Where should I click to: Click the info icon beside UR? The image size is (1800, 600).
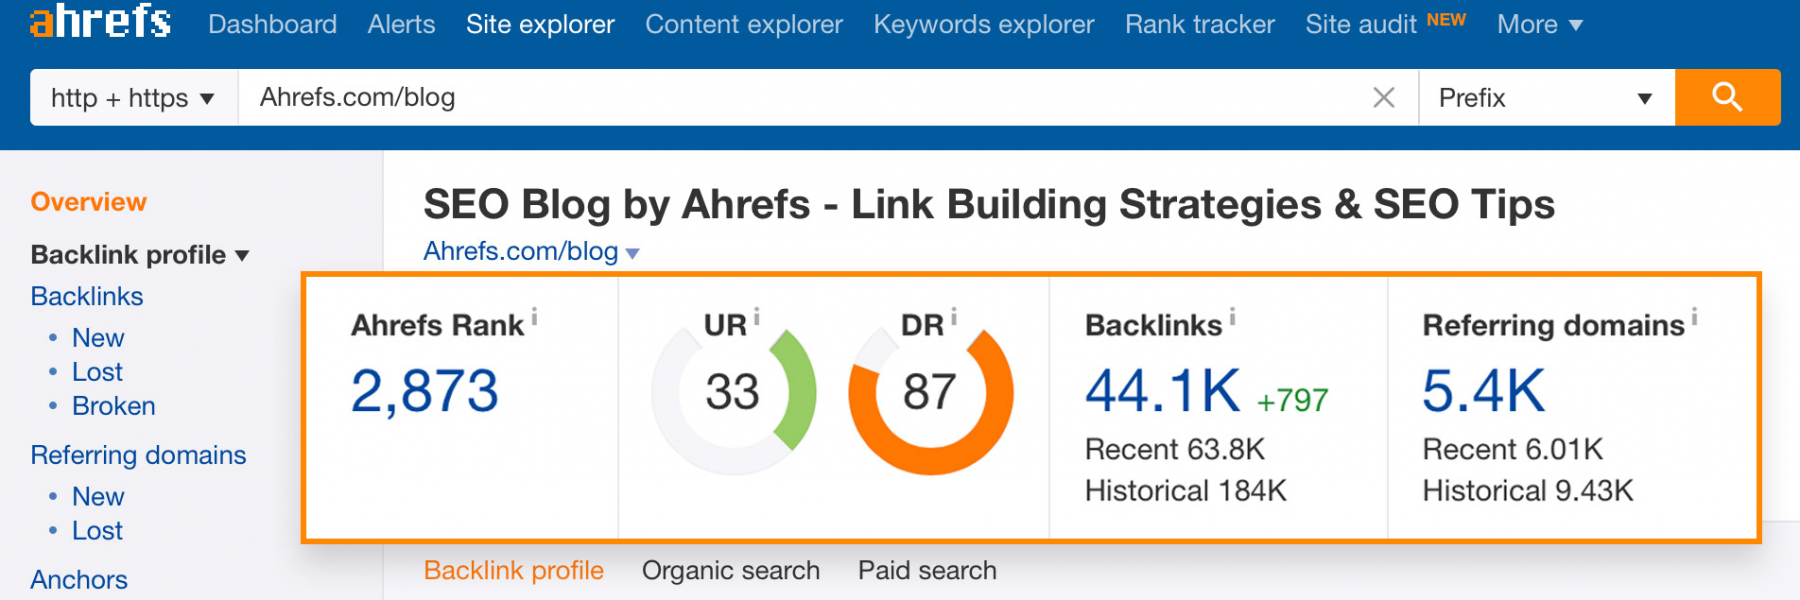tap(757, 316)
